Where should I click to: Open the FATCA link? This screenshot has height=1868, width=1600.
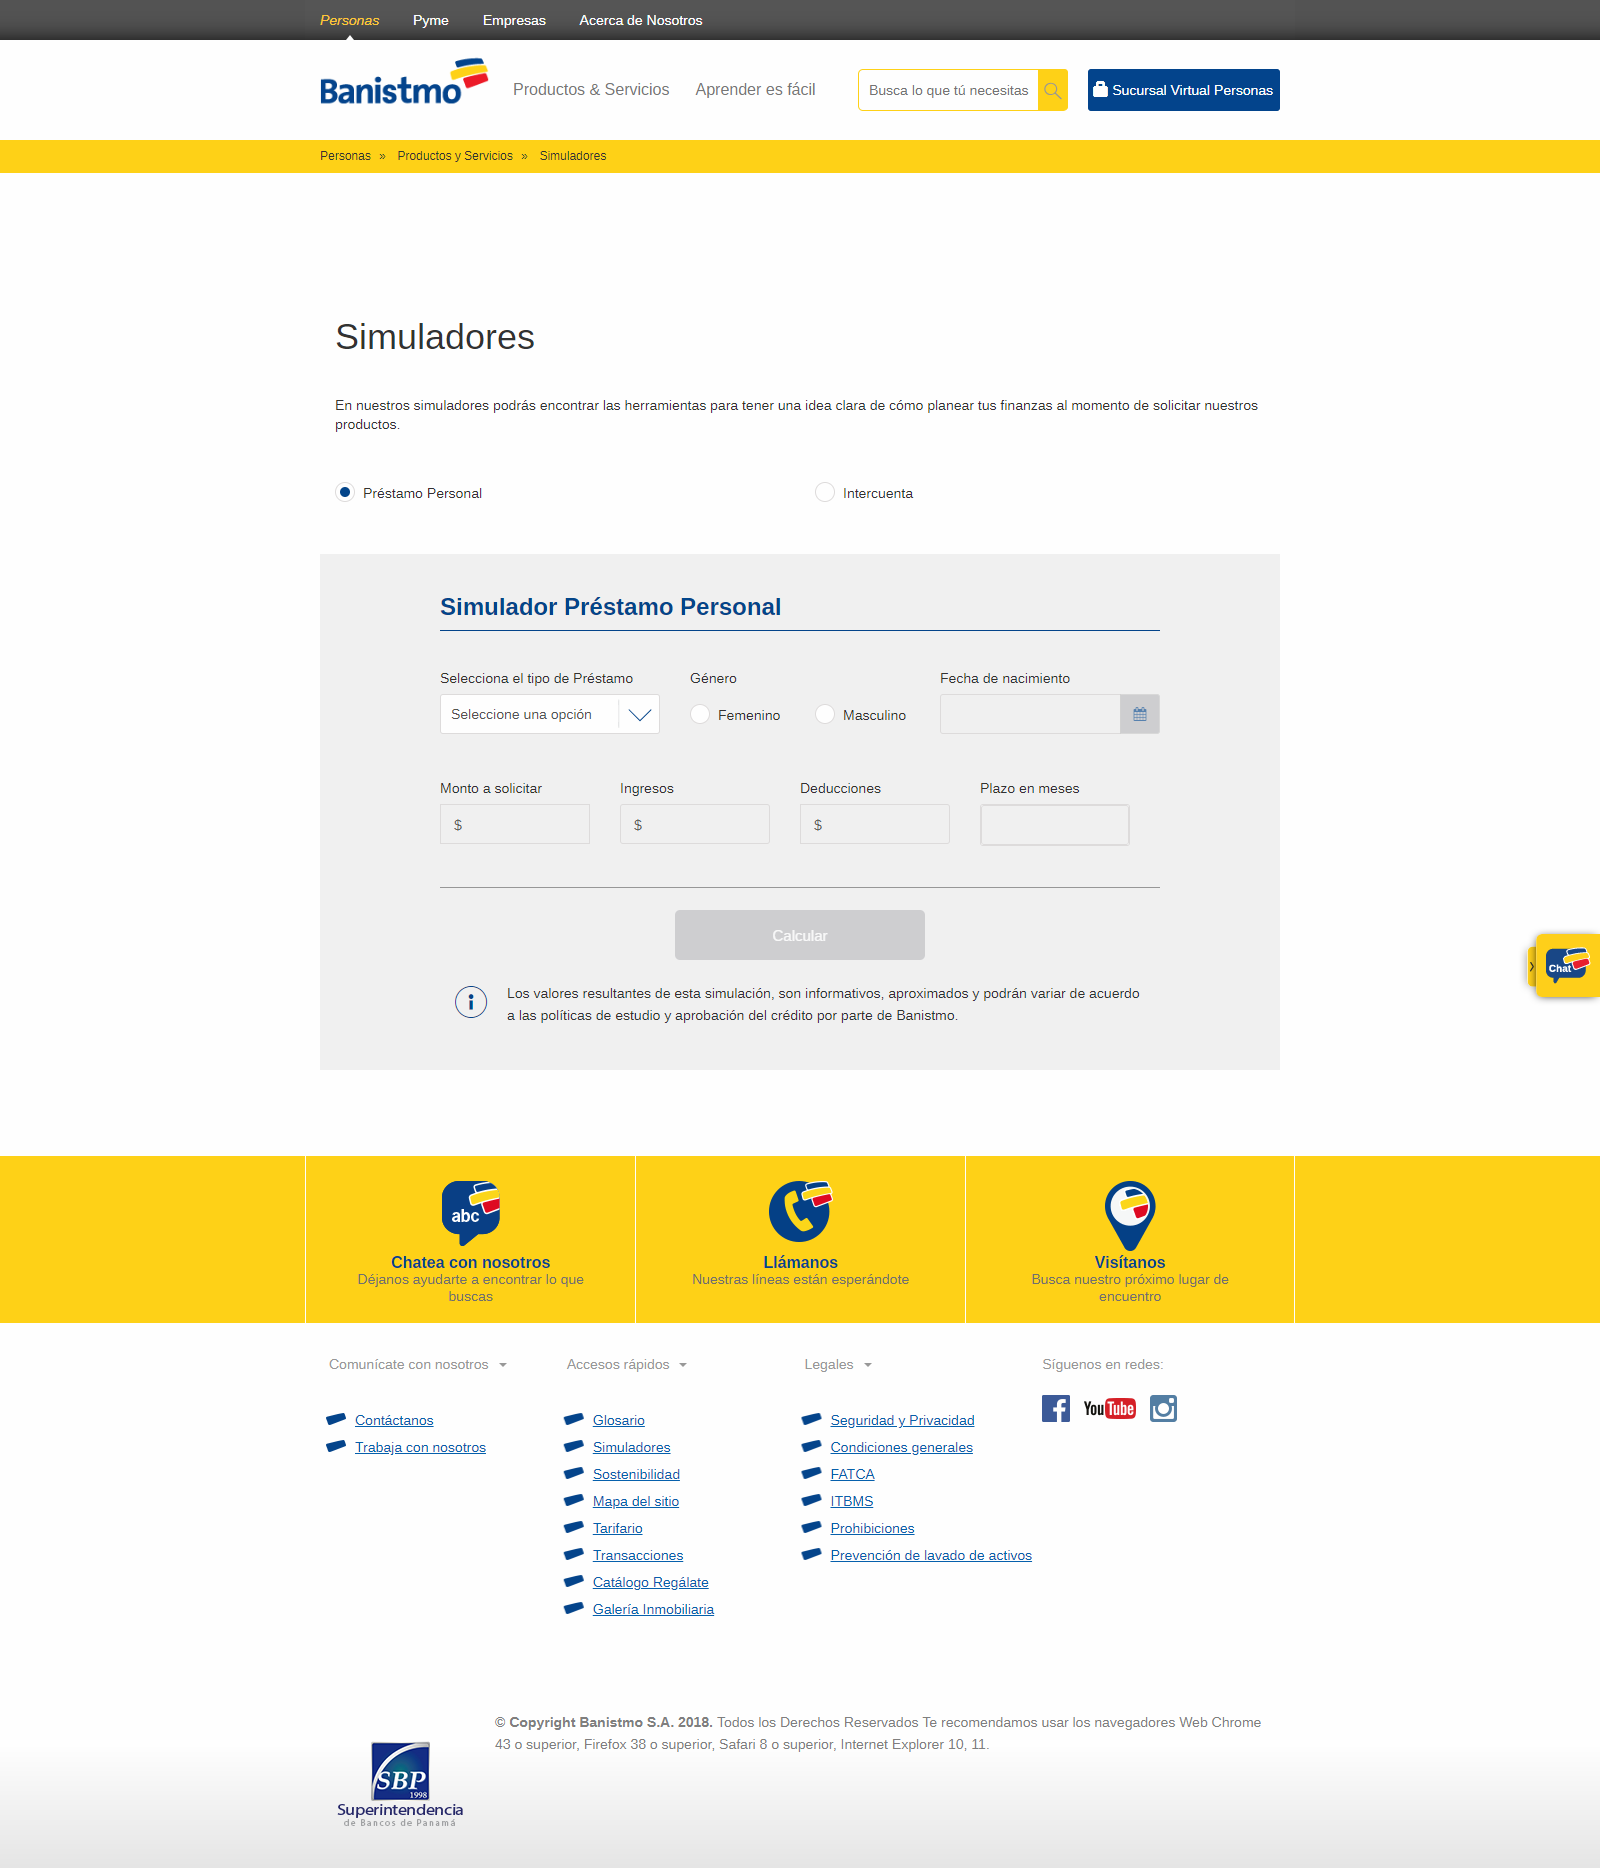852,1474
